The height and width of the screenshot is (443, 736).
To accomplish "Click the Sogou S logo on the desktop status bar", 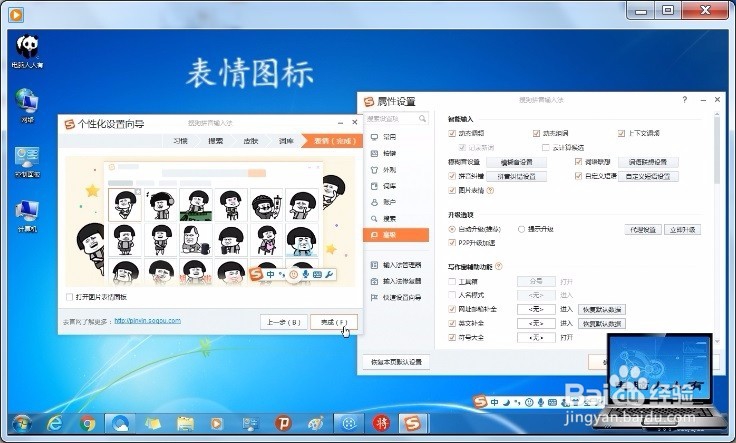I will (480, 402).
